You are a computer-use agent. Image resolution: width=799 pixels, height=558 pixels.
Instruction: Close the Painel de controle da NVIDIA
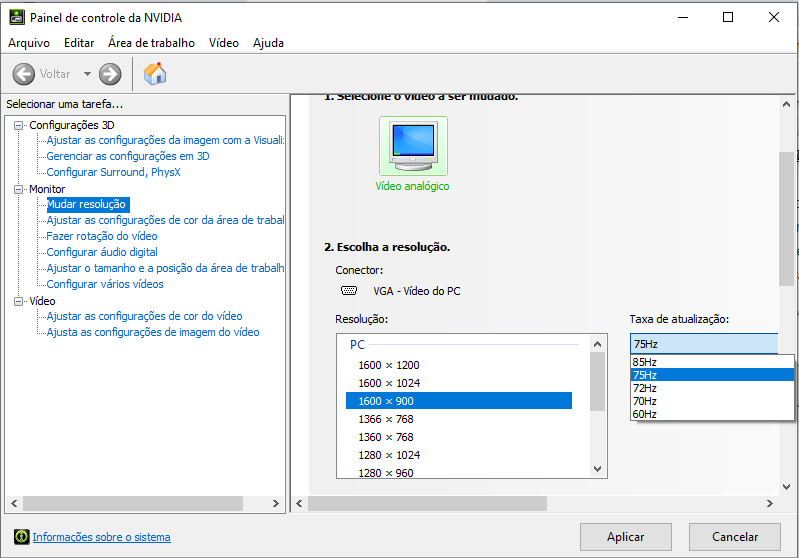(774, 17)
